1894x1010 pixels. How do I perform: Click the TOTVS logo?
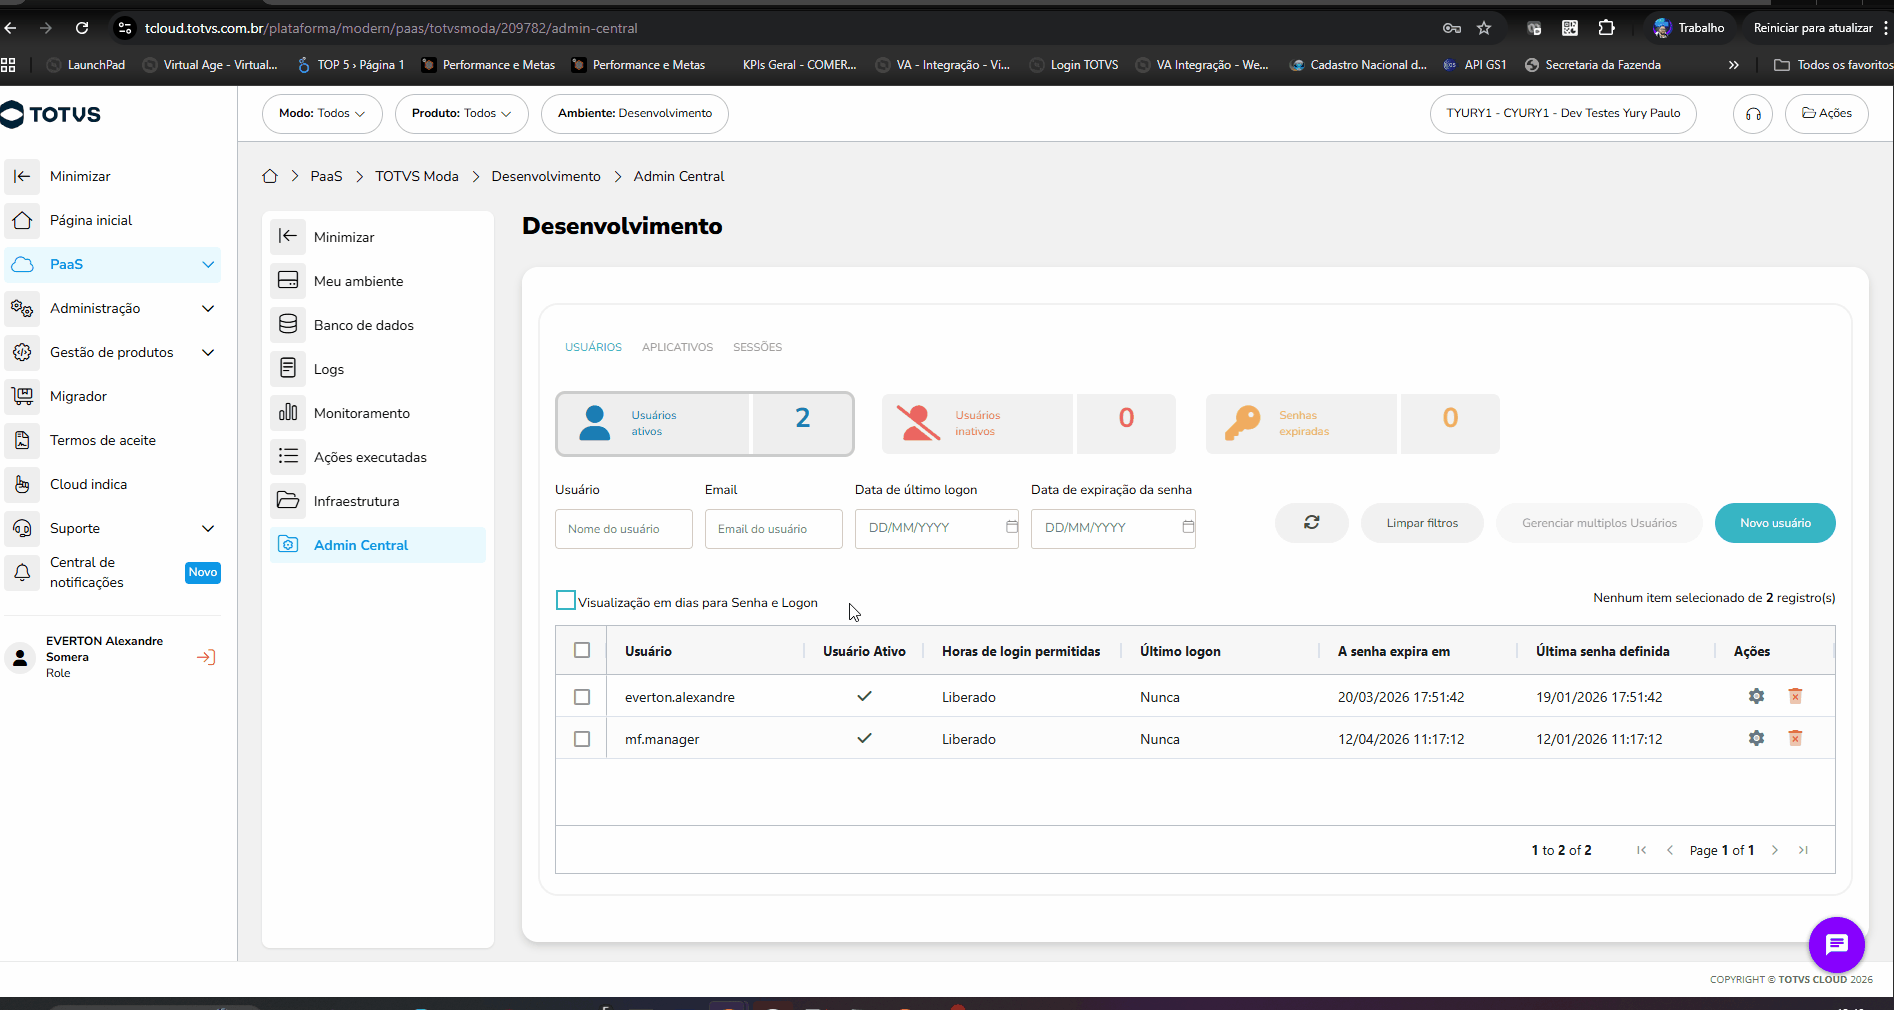(x=51, y=114)
